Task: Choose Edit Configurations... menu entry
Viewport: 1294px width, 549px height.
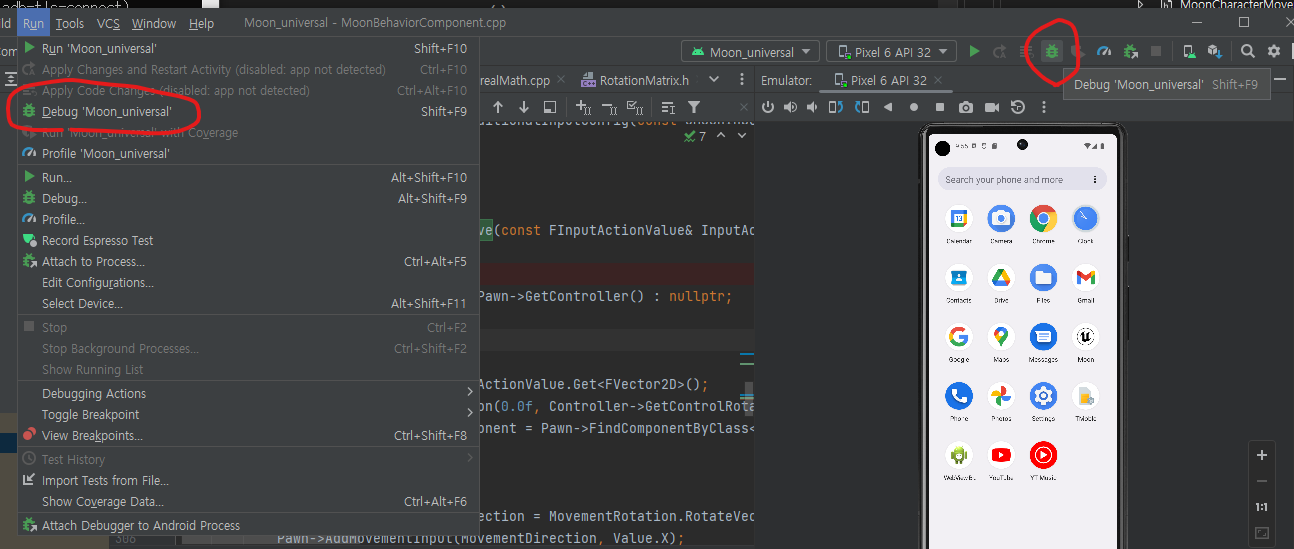Action: [248, 282]
